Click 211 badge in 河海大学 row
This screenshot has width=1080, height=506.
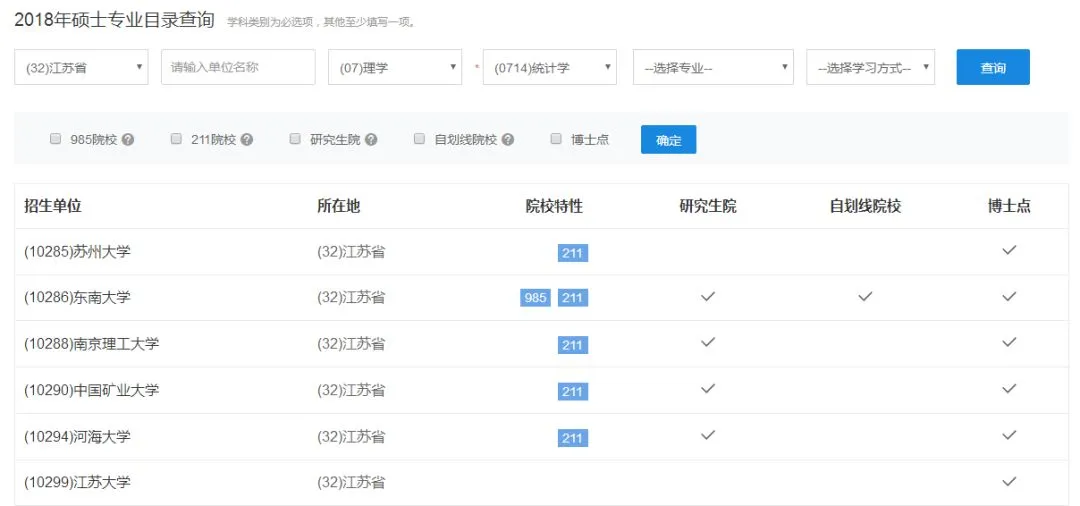coord(572,438)
